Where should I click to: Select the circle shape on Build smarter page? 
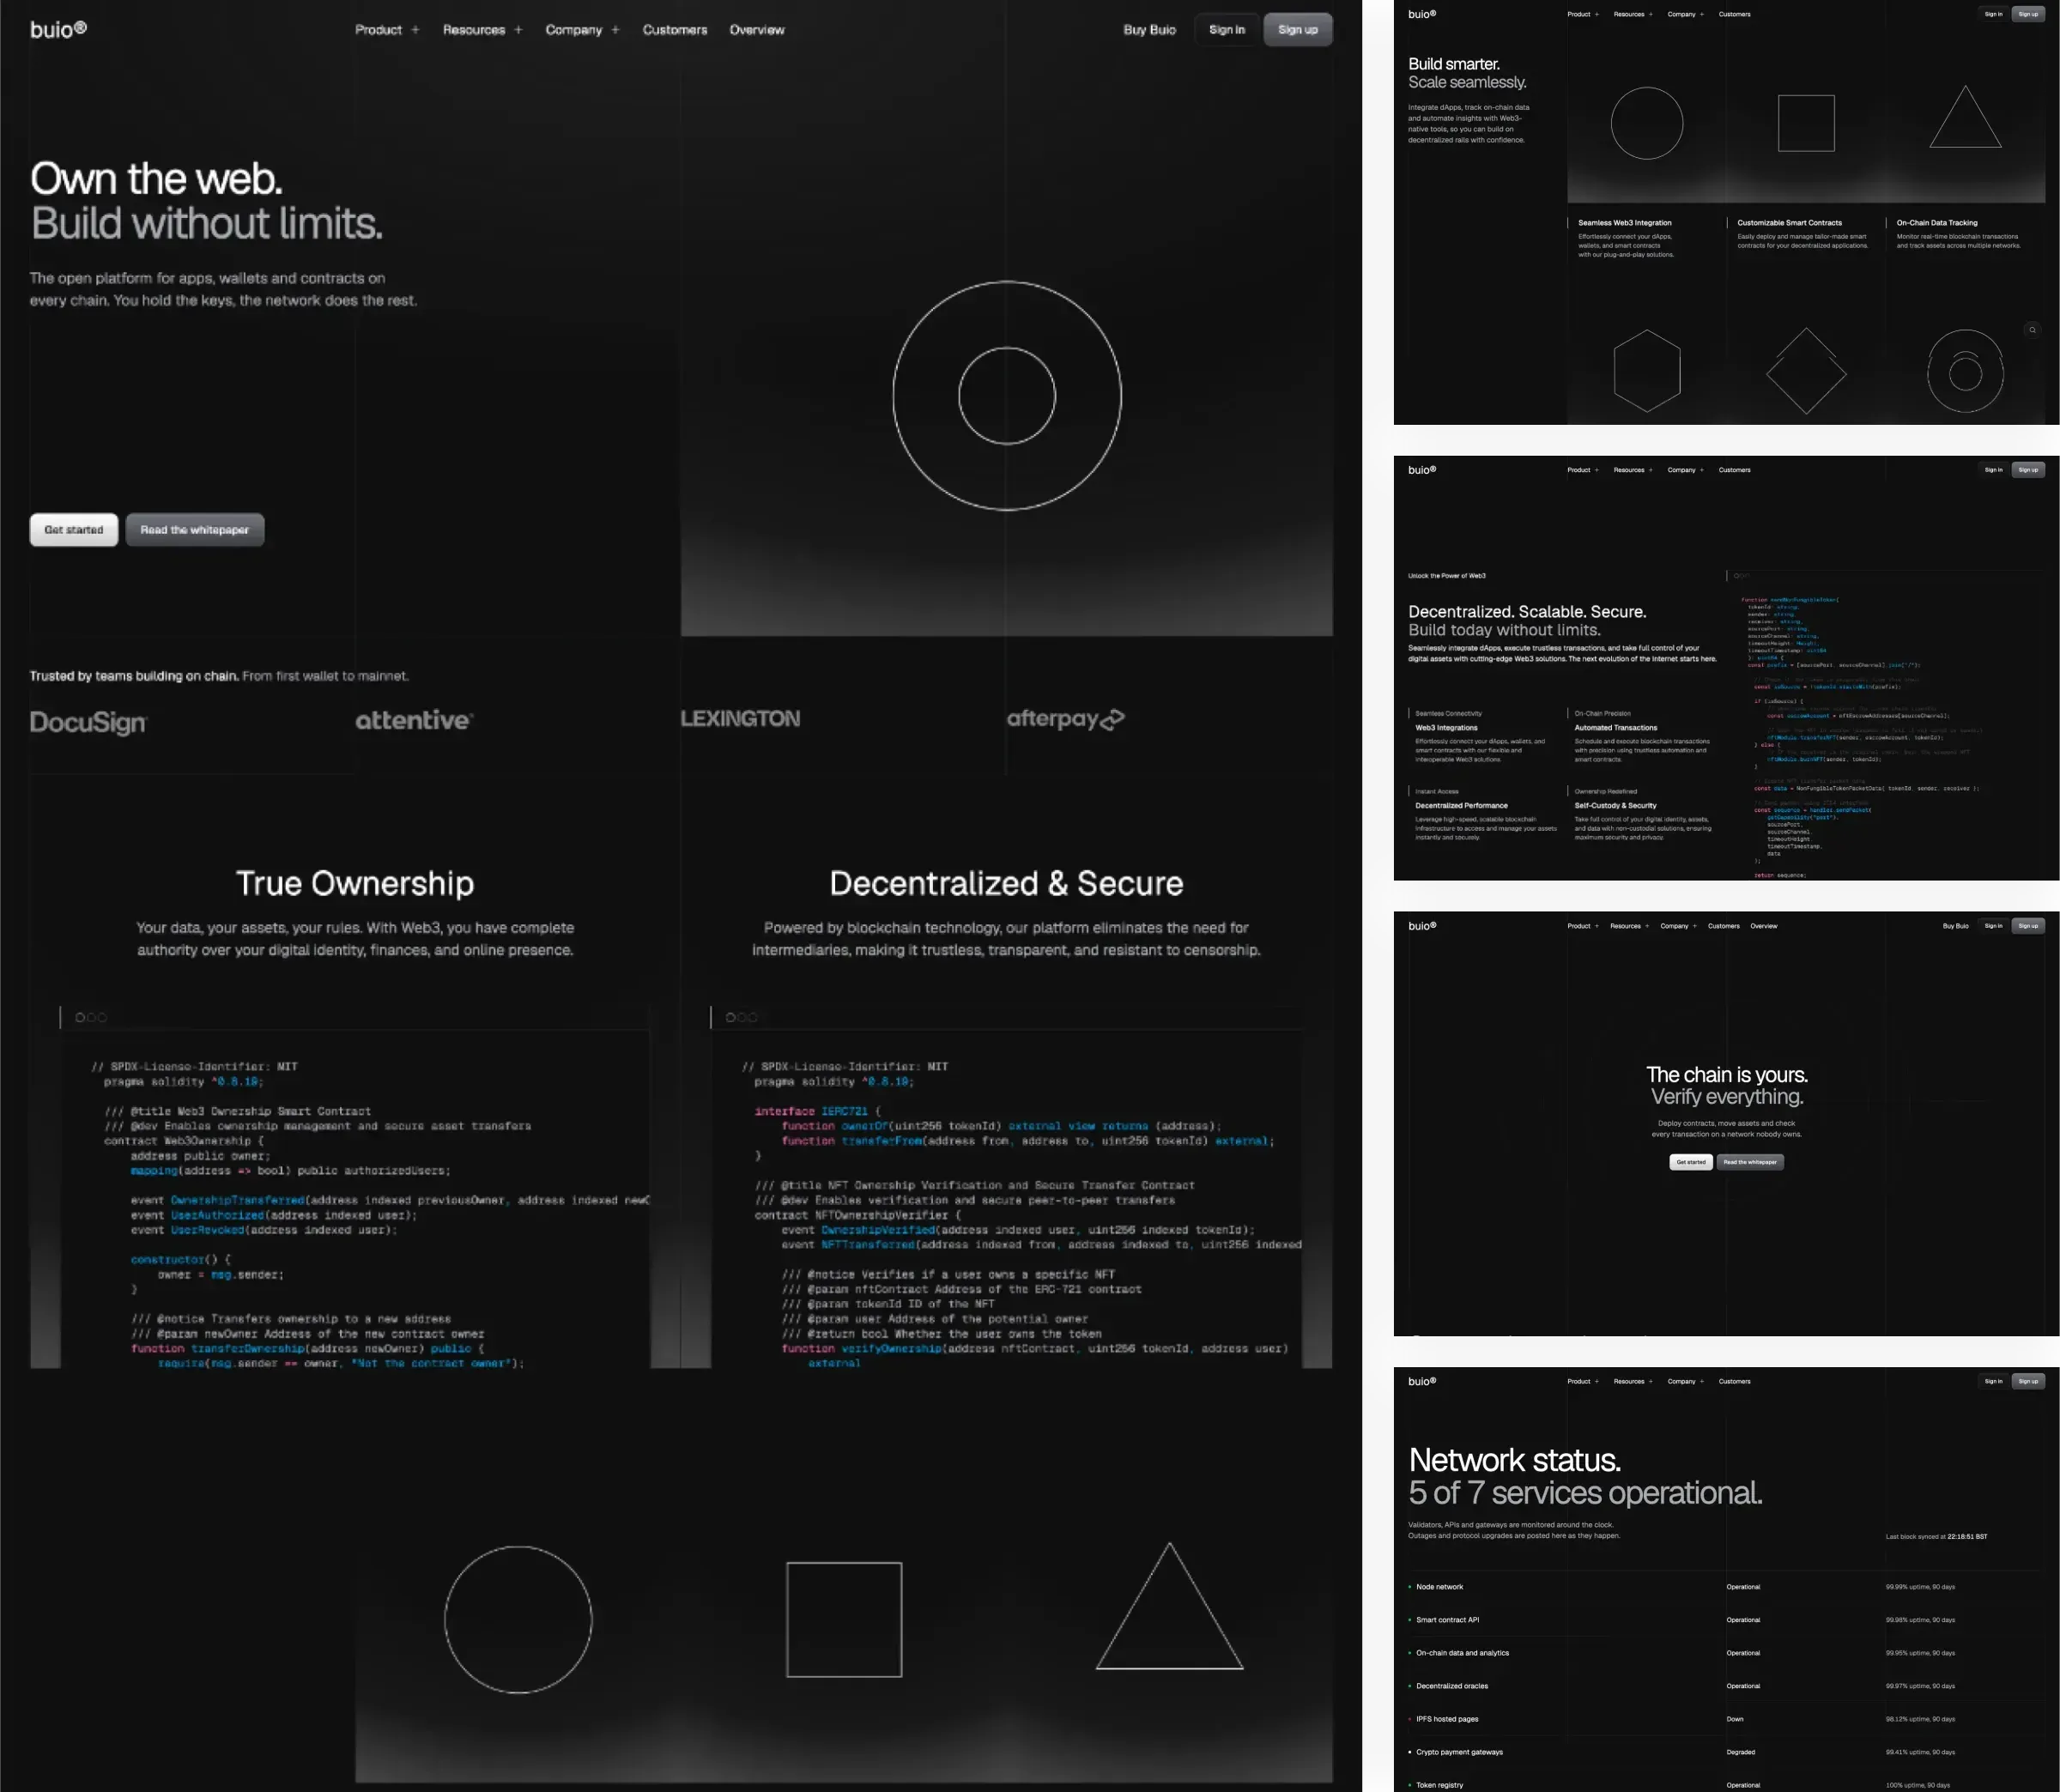click(x=1647, y=123)
